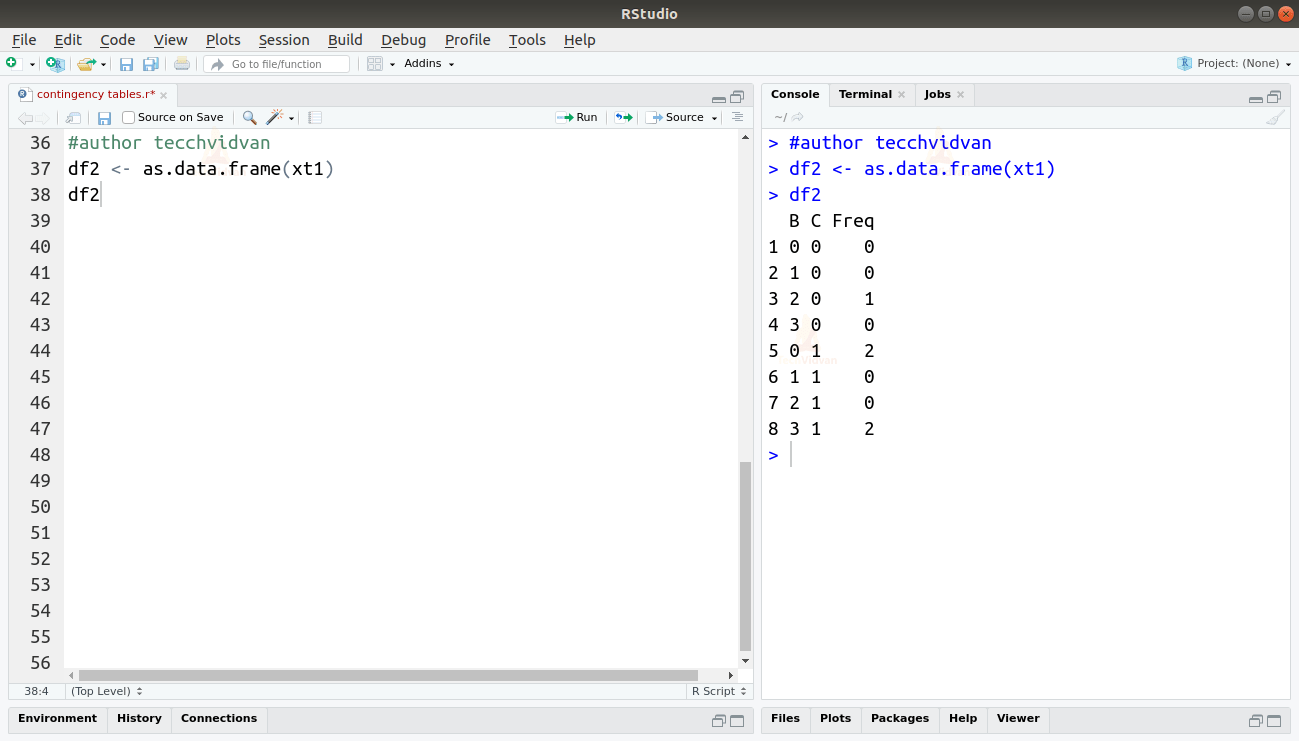Open the compile report icon
Viewport: 1299px width, 741px height.
[314, 117]
